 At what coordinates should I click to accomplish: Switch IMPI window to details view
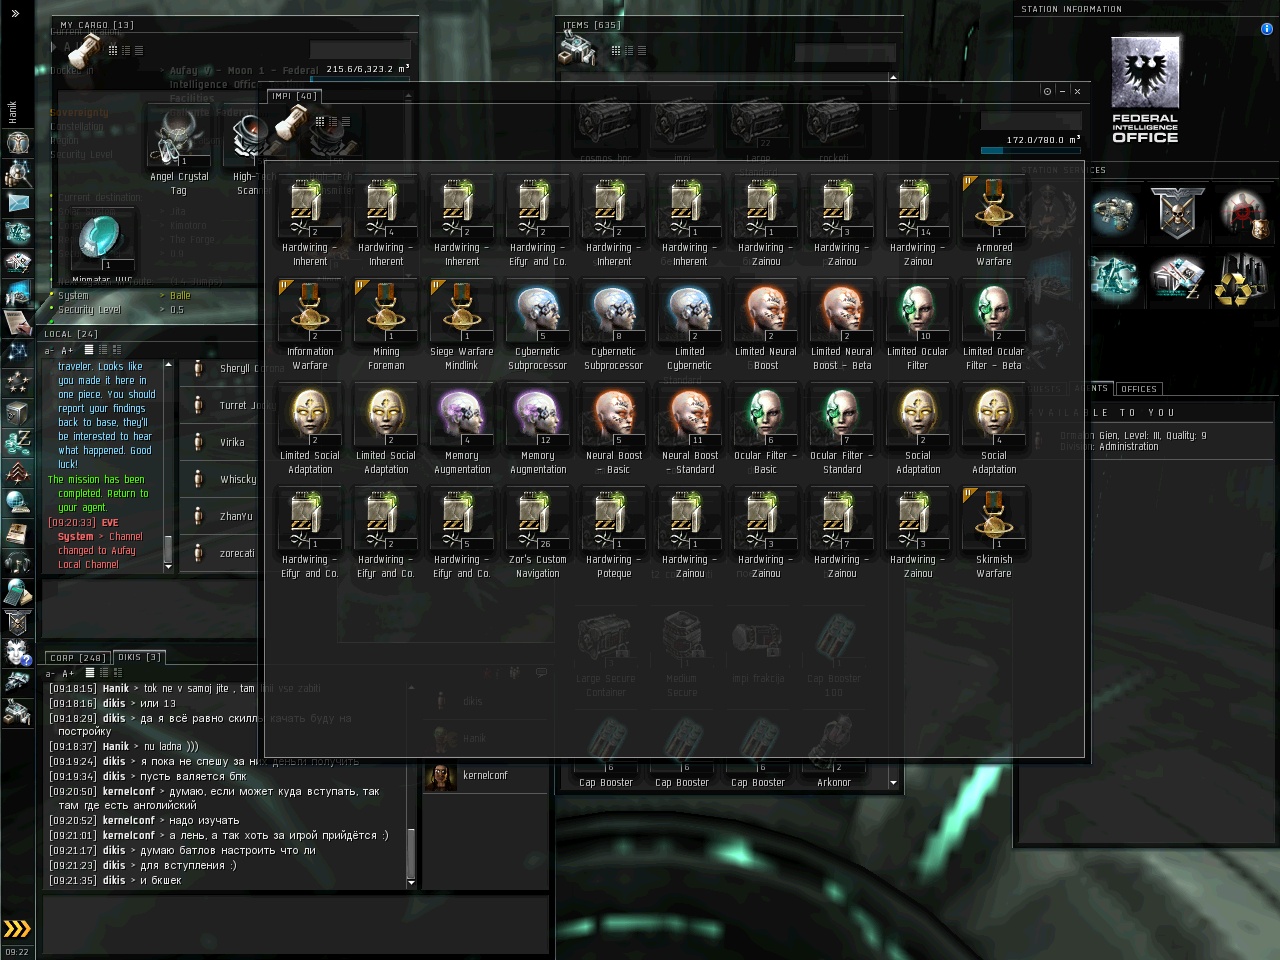tap(333, 121)
